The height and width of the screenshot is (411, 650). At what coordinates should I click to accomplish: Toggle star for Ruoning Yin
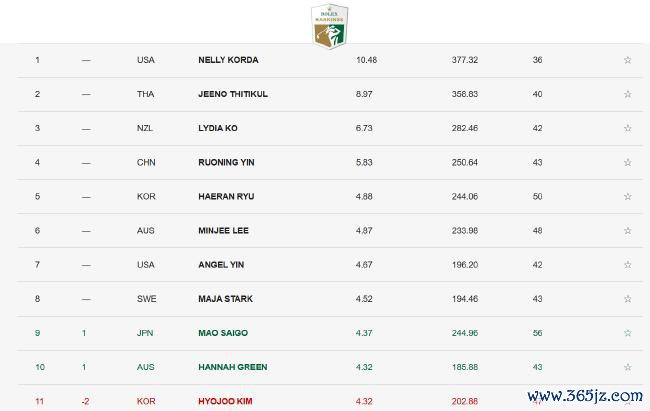coord(628,162)
